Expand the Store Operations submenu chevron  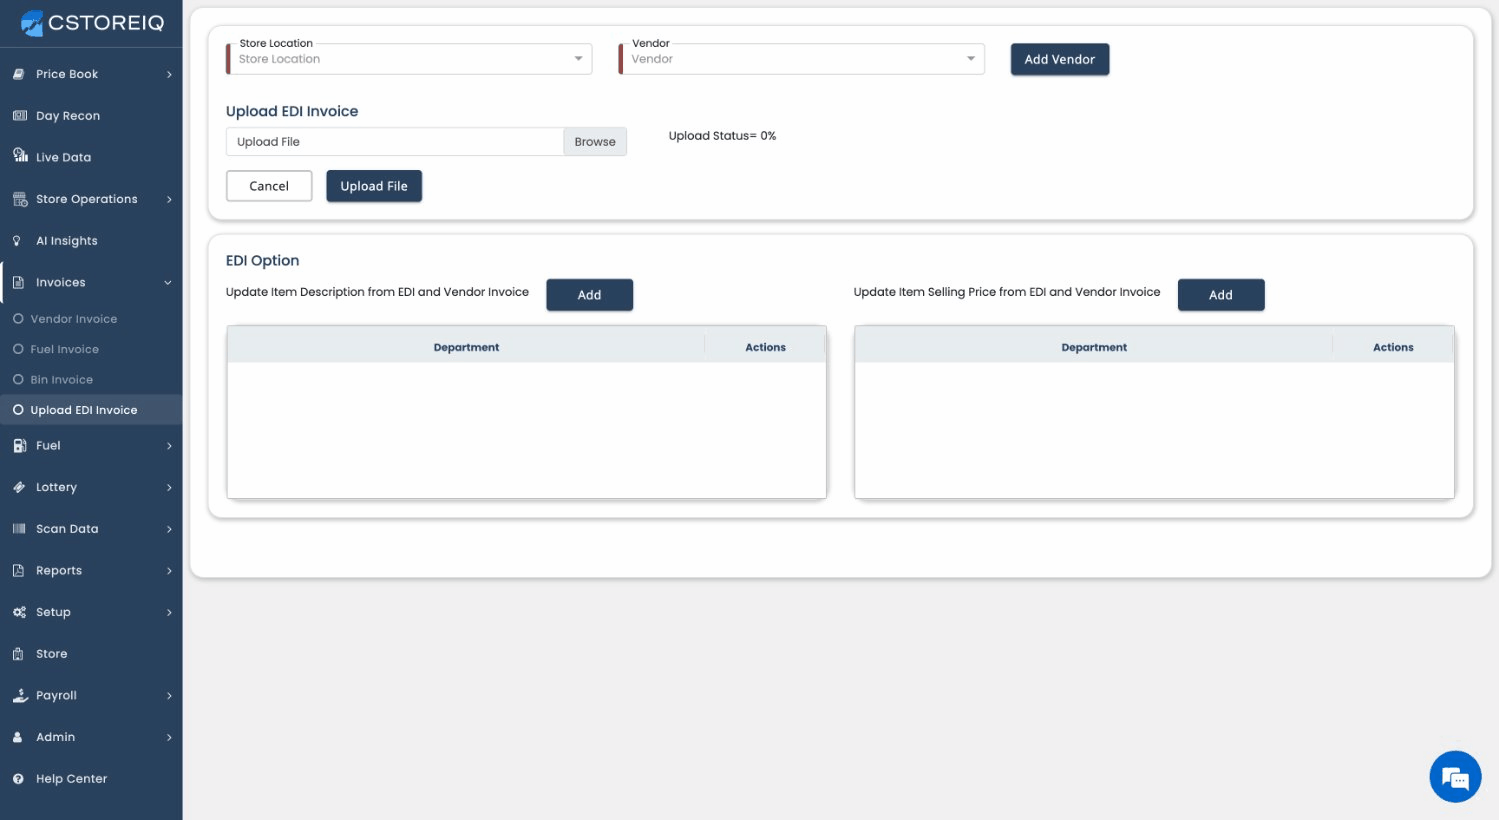point(169,200)
